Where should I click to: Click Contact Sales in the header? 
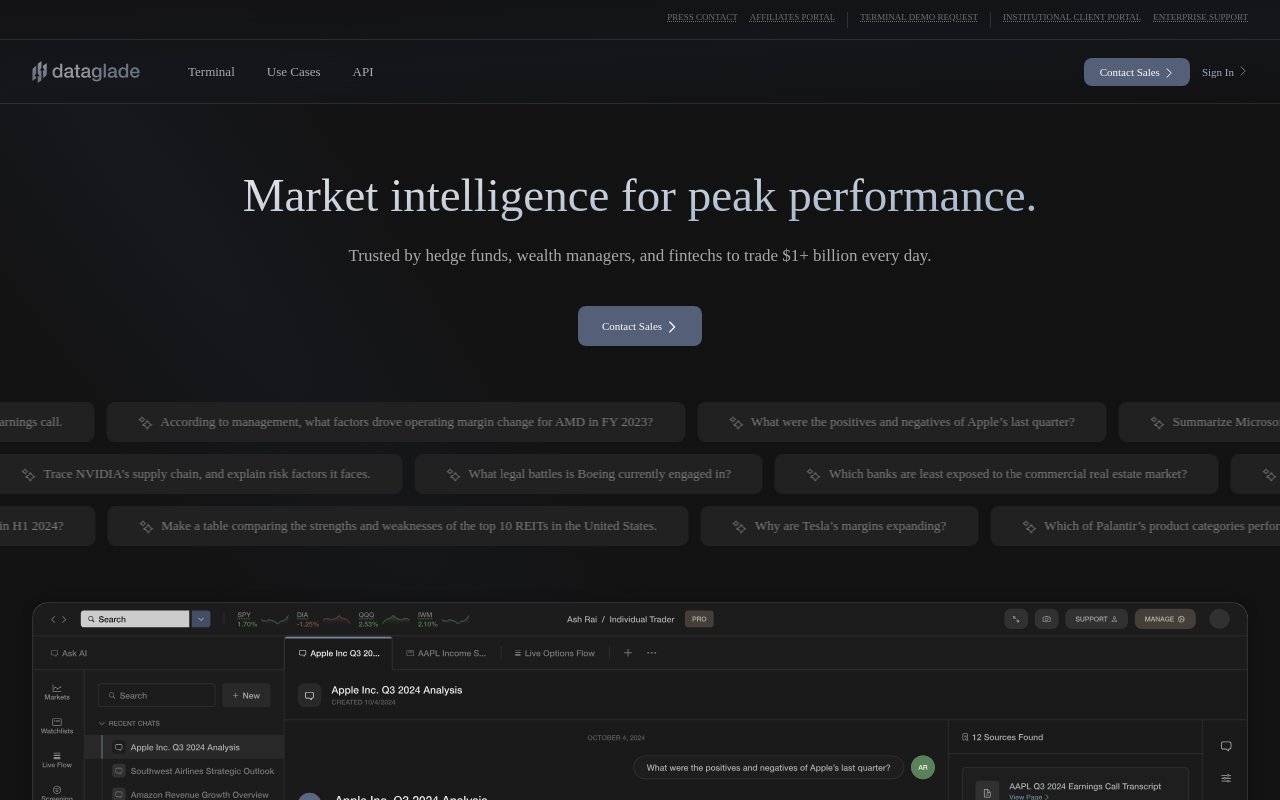tap(1137, 72)
